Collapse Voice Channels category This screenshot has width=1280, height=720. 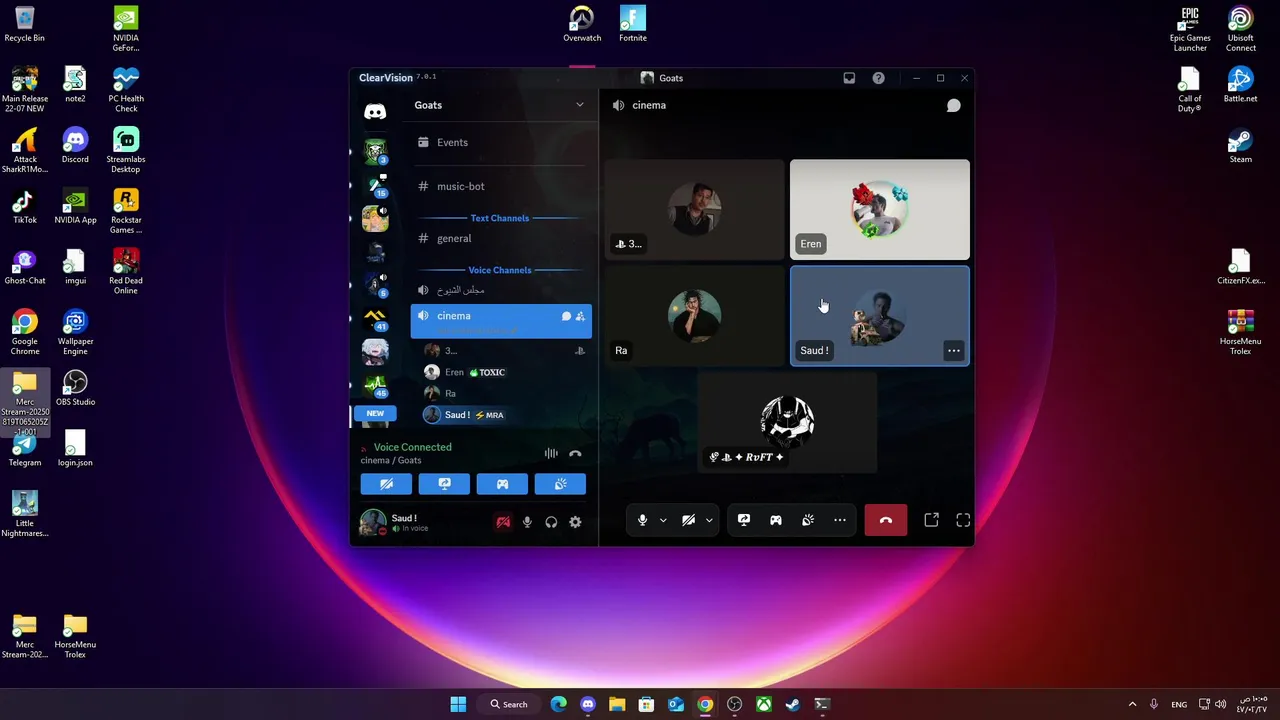pyautogui.click(x=500, y=270)
